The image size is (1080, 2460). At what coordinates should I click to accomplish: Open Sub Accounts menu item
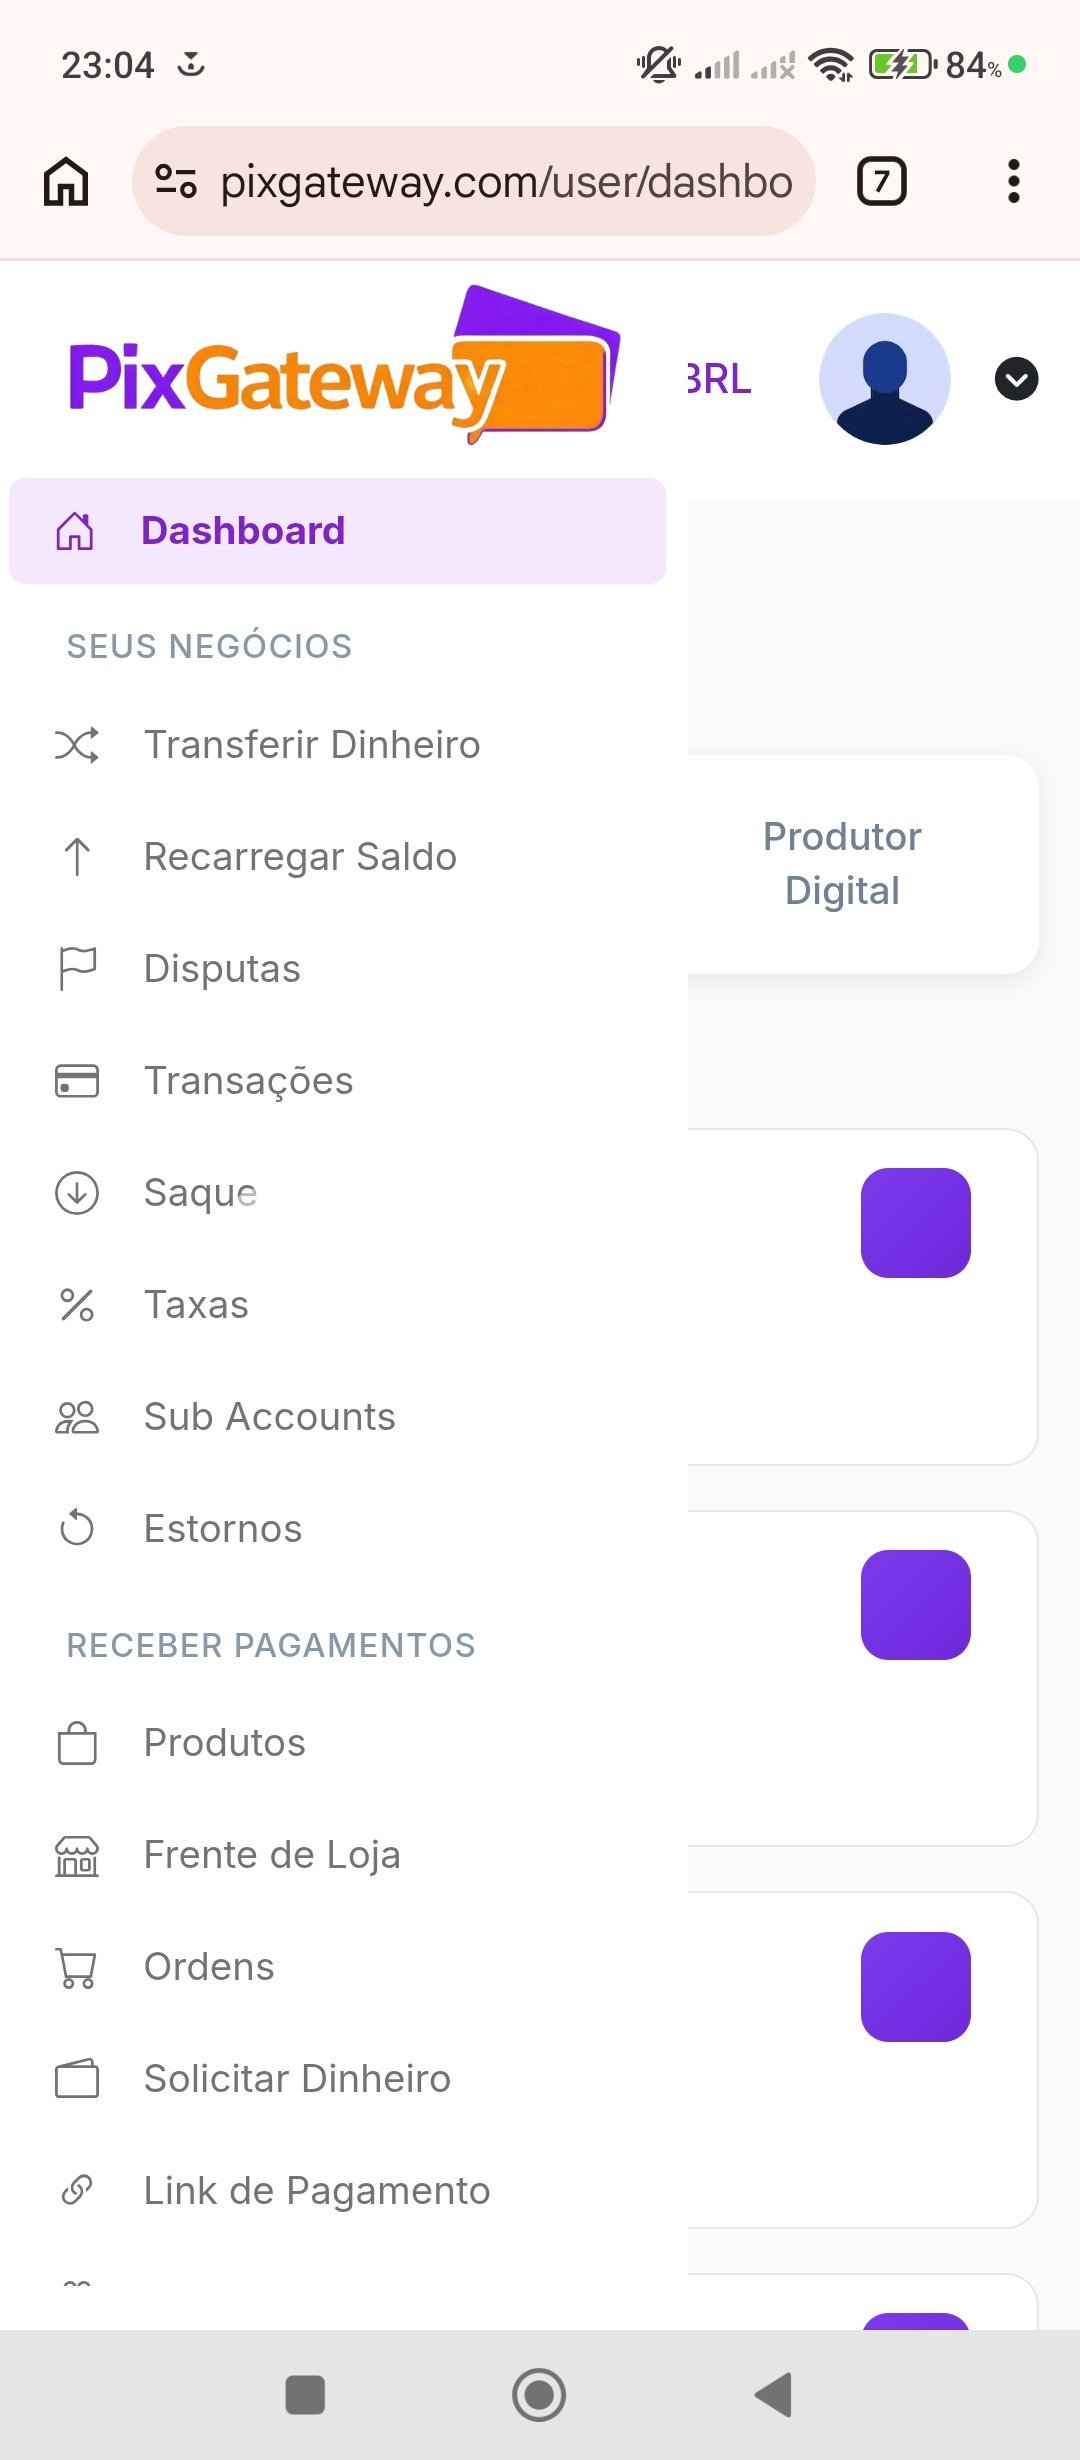point(269,1417)
